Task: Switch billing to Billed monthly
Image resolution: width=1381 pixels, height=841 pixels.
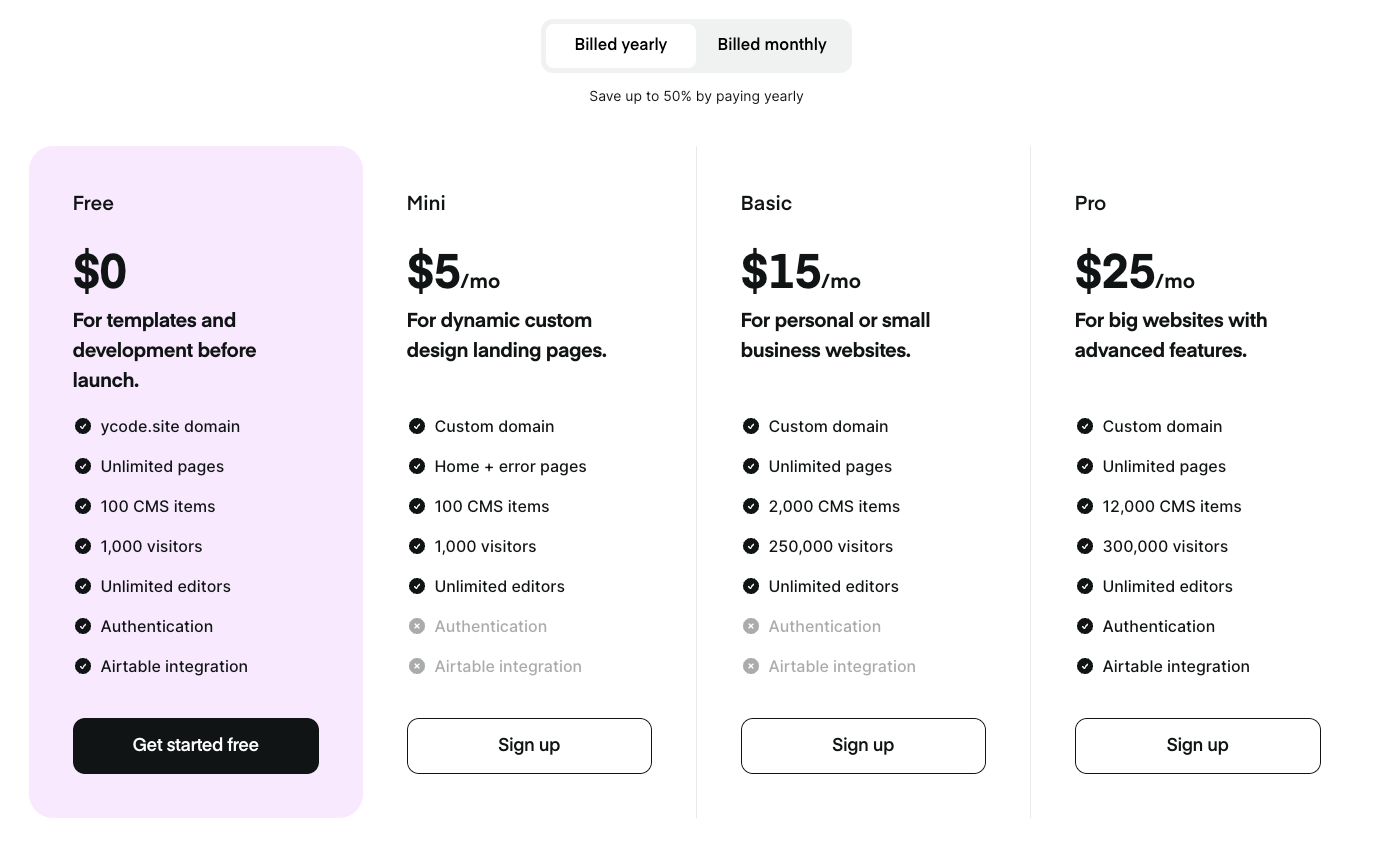Action: click(772, 45)
